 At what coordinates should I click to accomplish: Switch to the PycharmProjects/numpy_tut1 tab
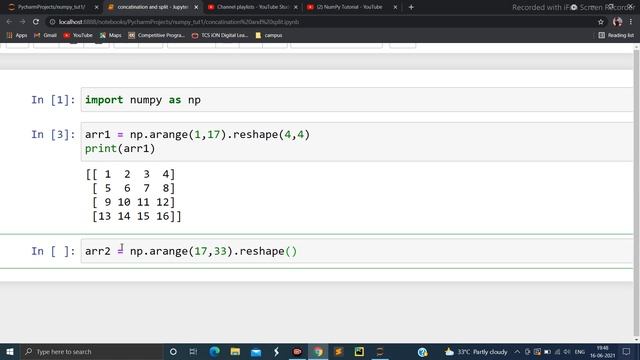click(51, 7)
